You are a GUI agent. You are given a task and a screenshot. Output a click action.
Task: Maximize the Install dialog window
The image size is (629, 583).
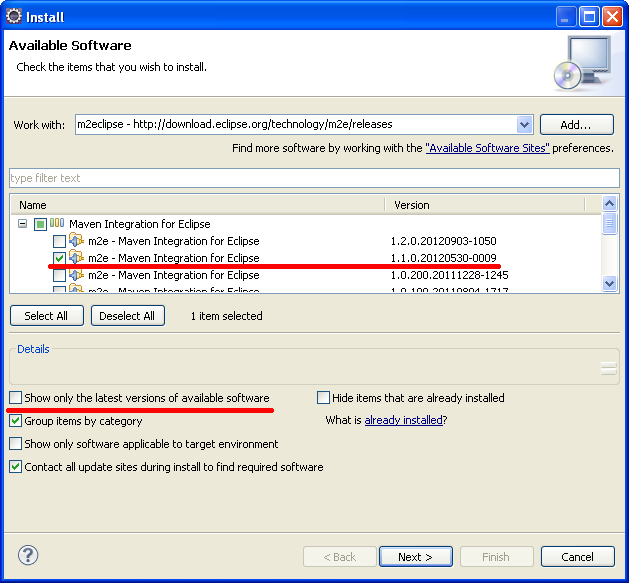click(589, 16)
